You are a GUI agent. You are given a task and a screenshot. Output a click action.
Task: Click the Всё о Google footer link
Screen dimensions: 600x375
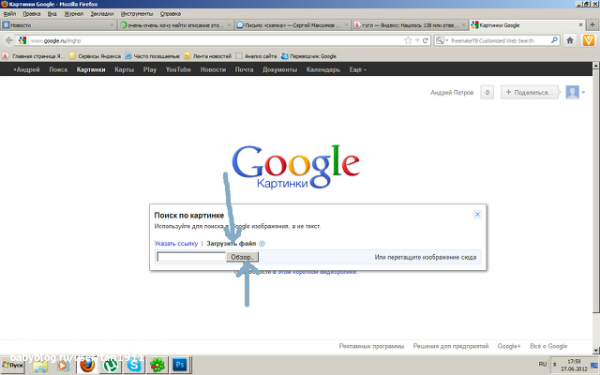[548, 346]
